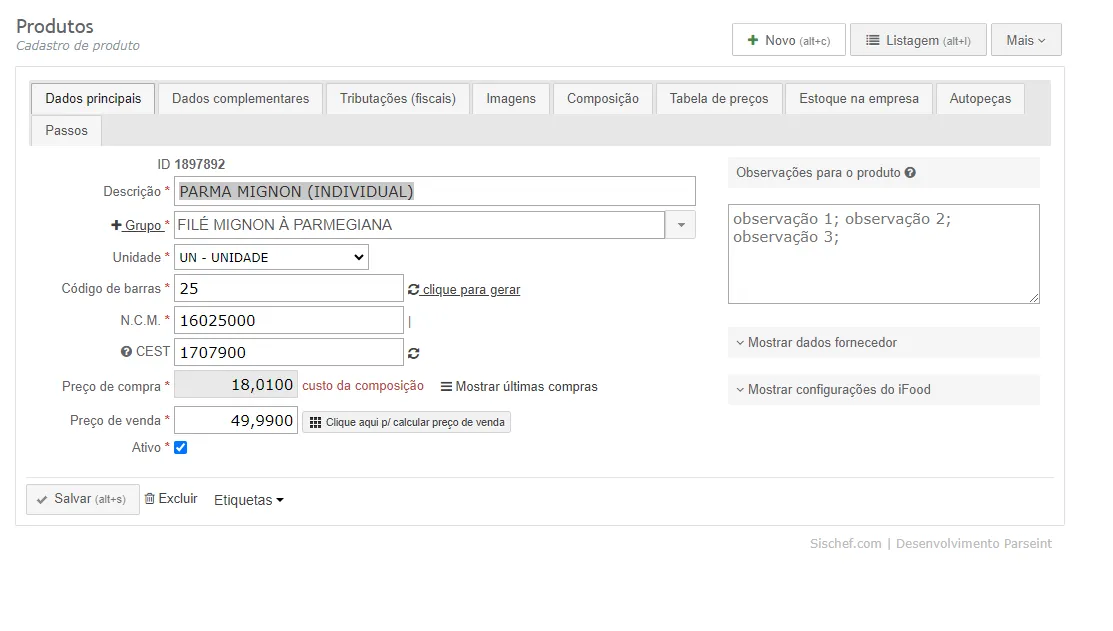Open the Etiquetas dropdown
The width and height of the screenshot is (1113, 631).
click(x=248, y=500)
